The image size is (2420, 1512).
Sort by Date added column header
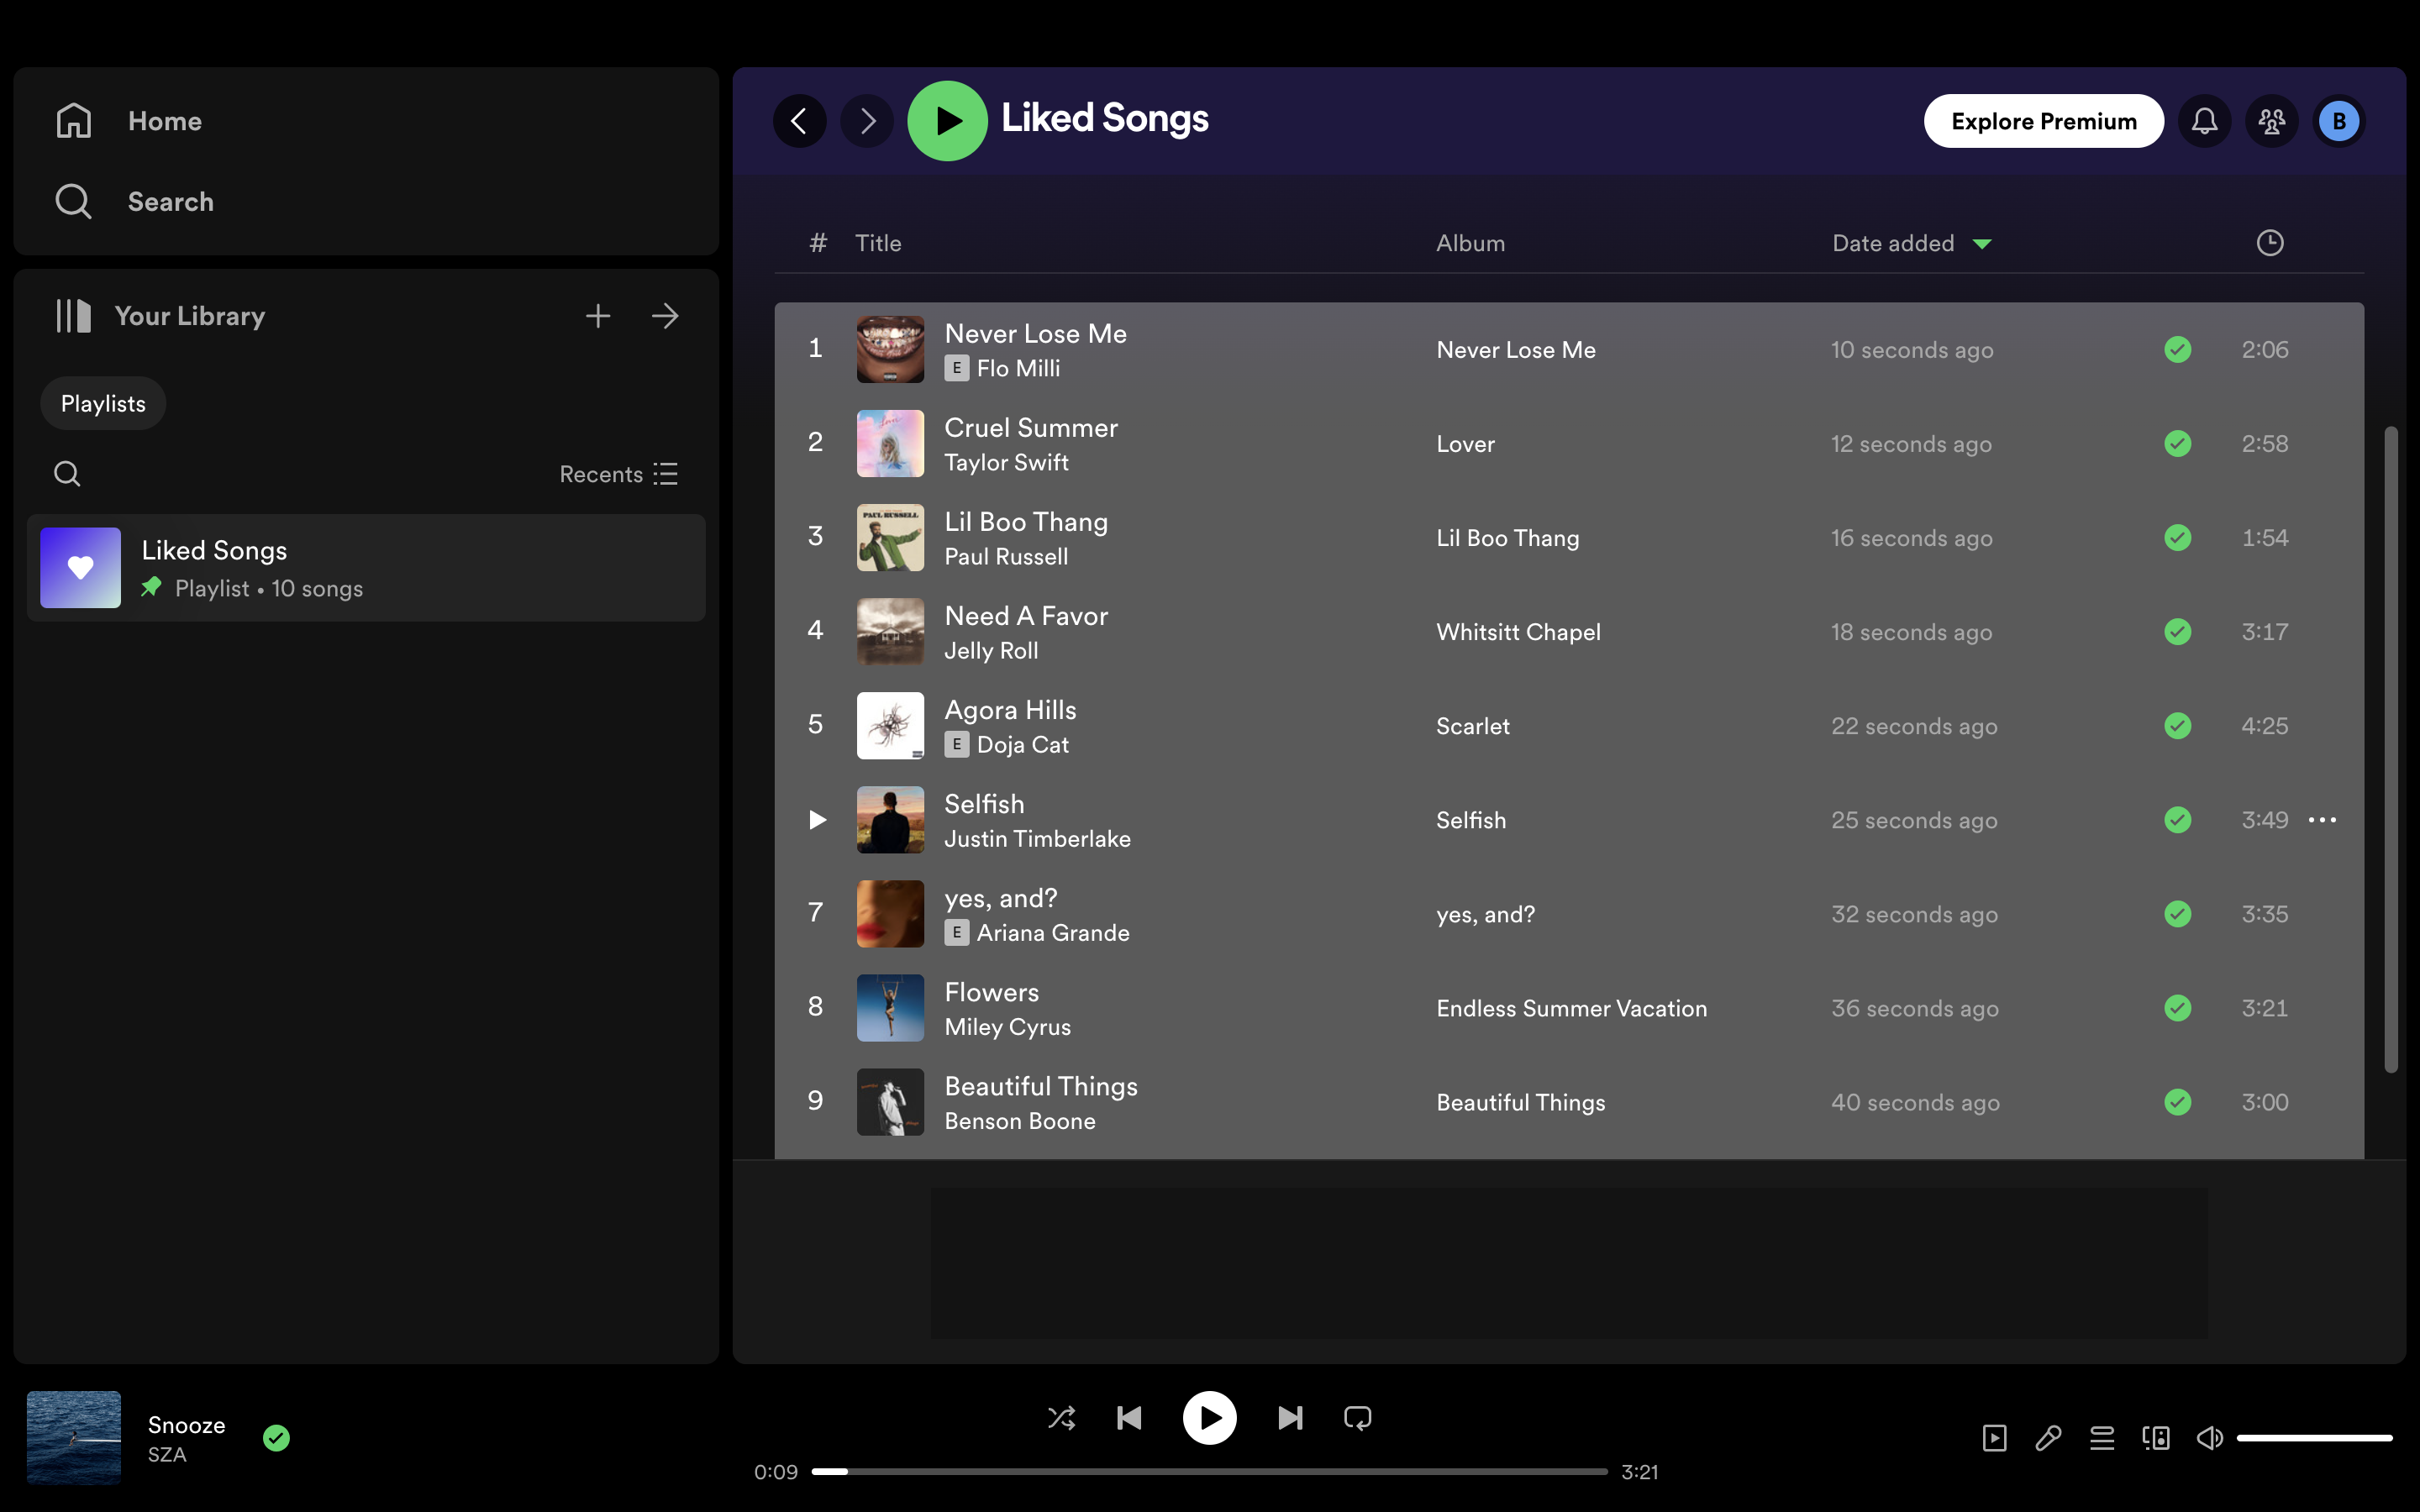click(1911, 243)
